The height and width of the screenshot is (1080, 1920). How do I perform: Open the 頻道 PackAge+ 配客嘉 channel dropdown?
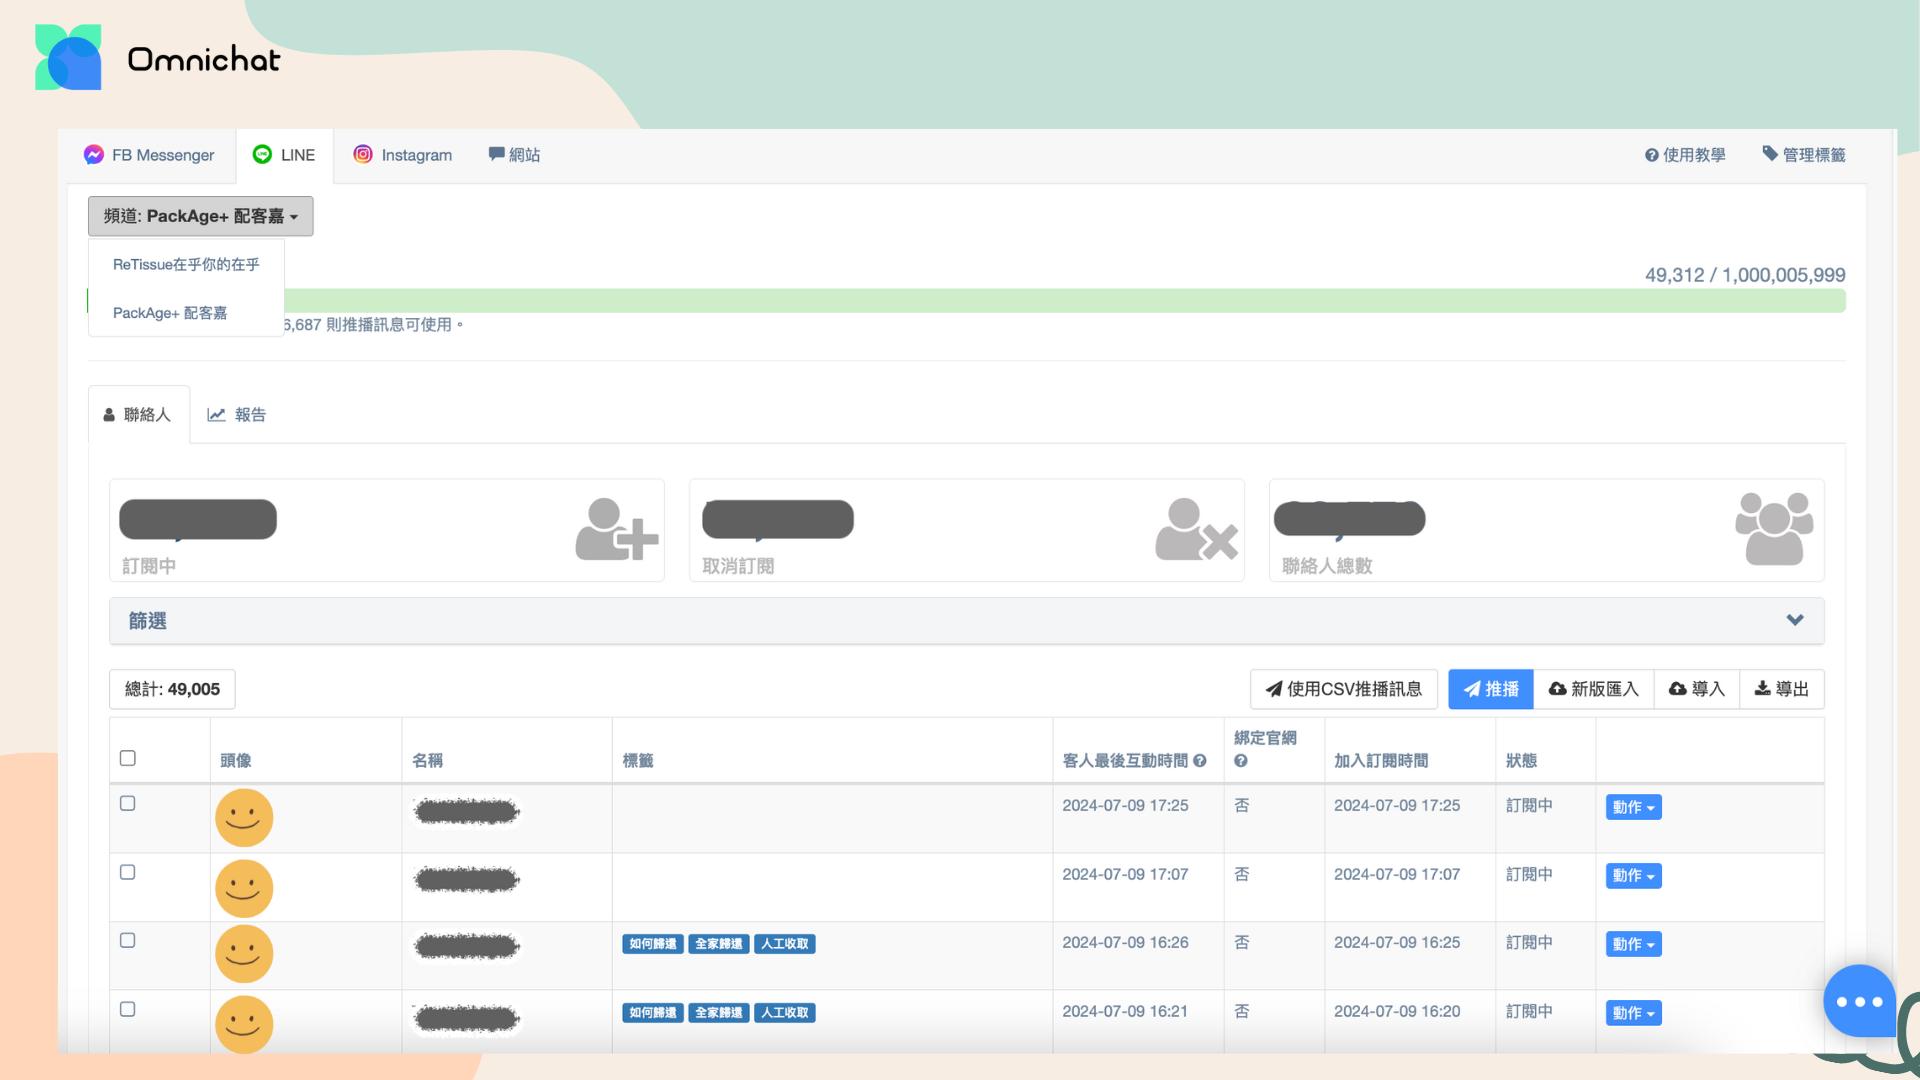[x=200, y=216]
